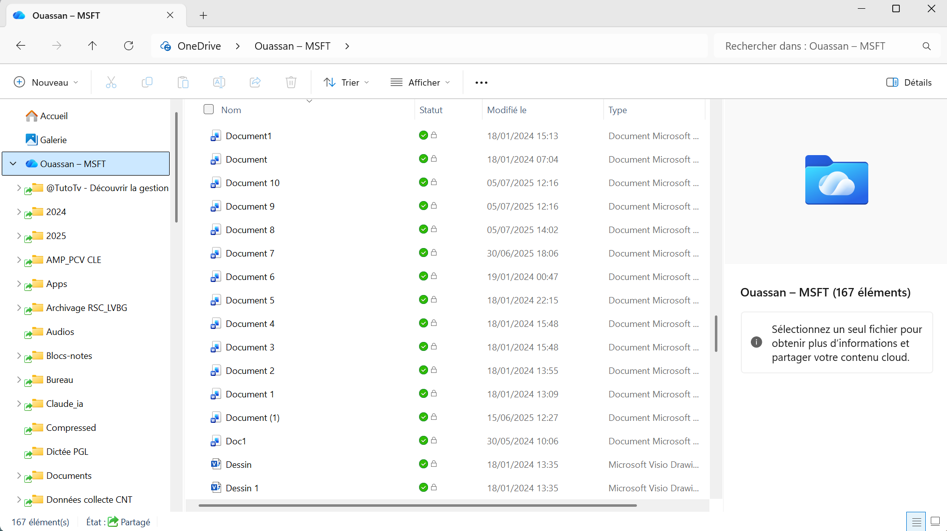Expand the 2025 folder in tree
Viewport: 947px width, 531px height.
tap(19, 236)
